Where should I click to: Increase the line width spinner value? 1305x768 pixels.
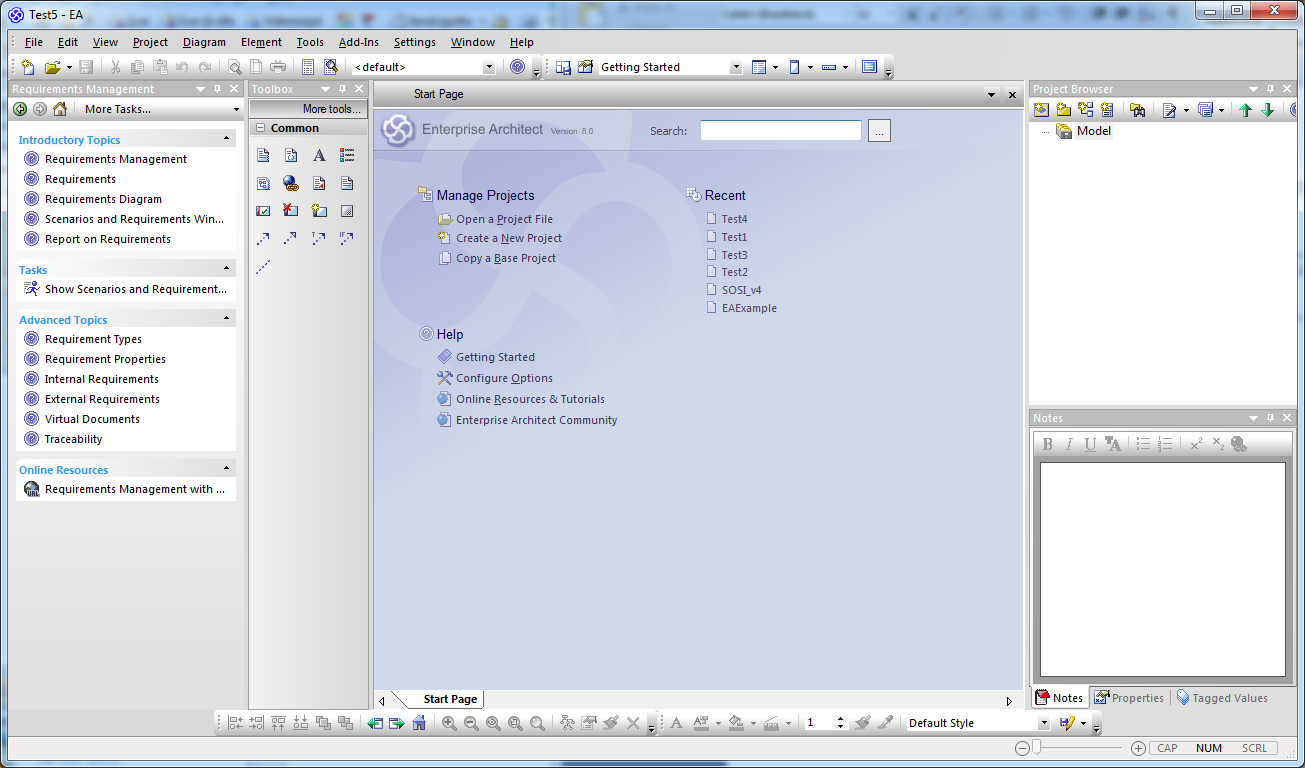[840, 719]
